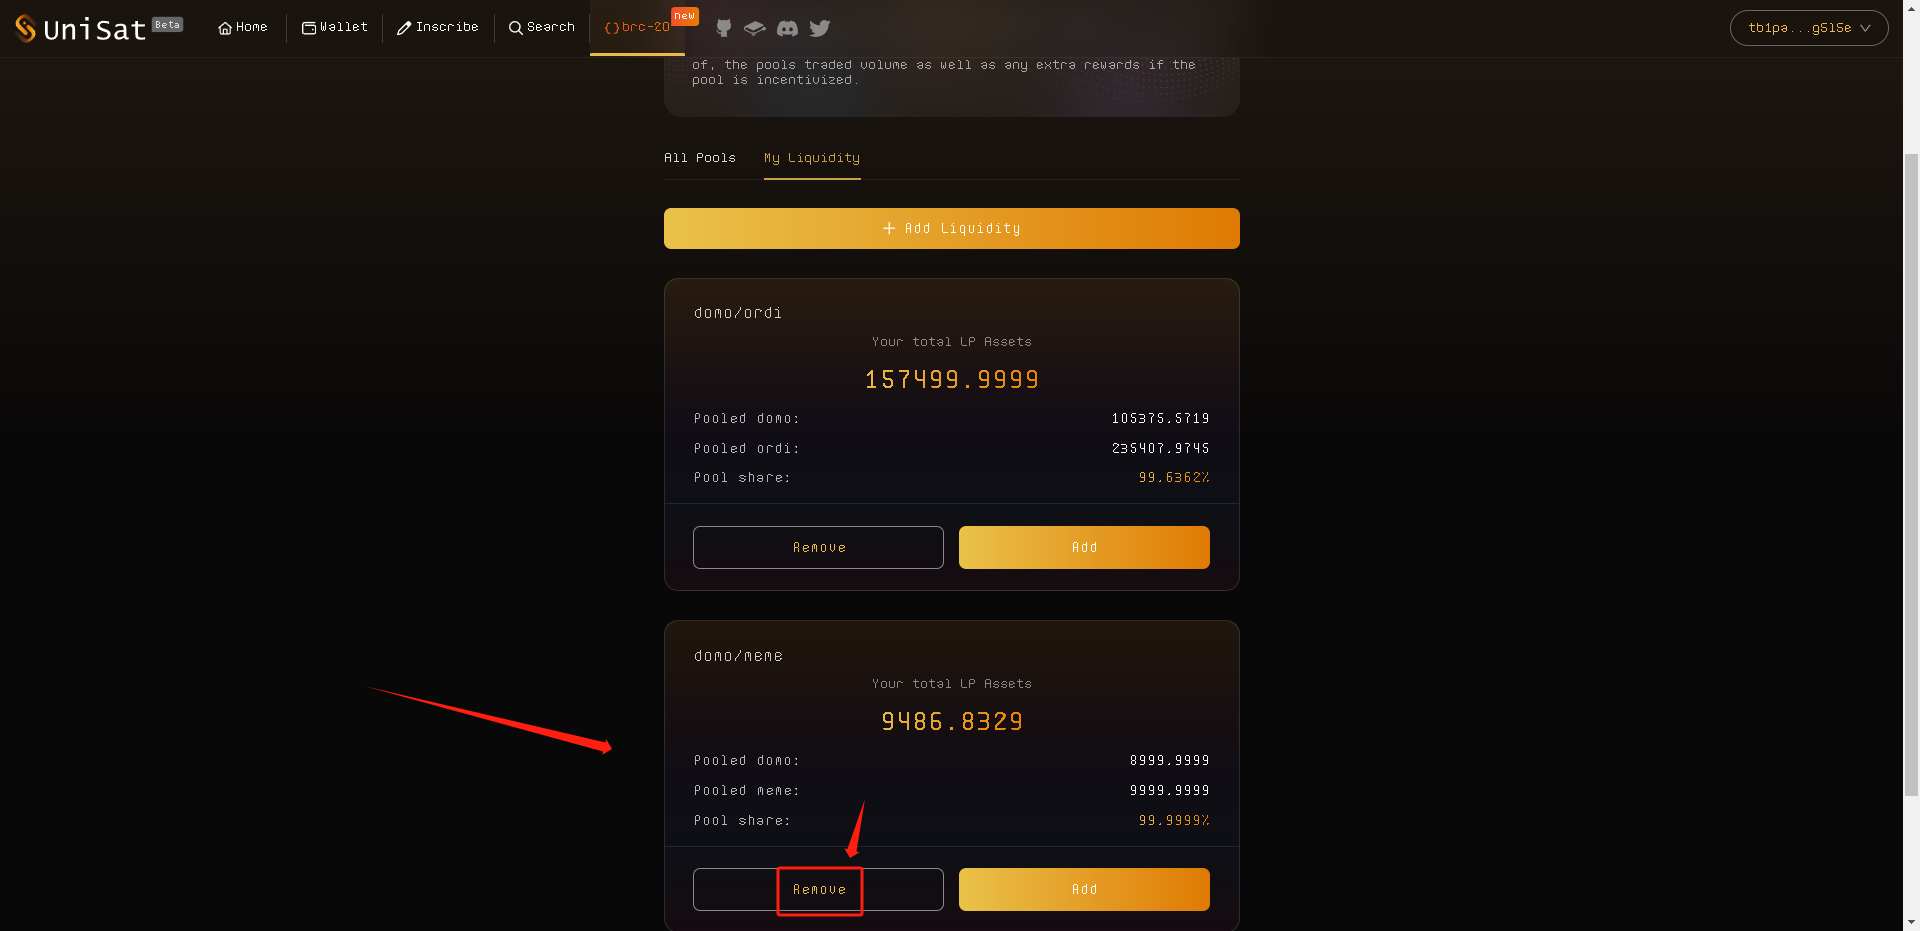Add liquidity to domo/ordi pool
The width and height of the screenshot is (1920, 931).
(1084, 548)
